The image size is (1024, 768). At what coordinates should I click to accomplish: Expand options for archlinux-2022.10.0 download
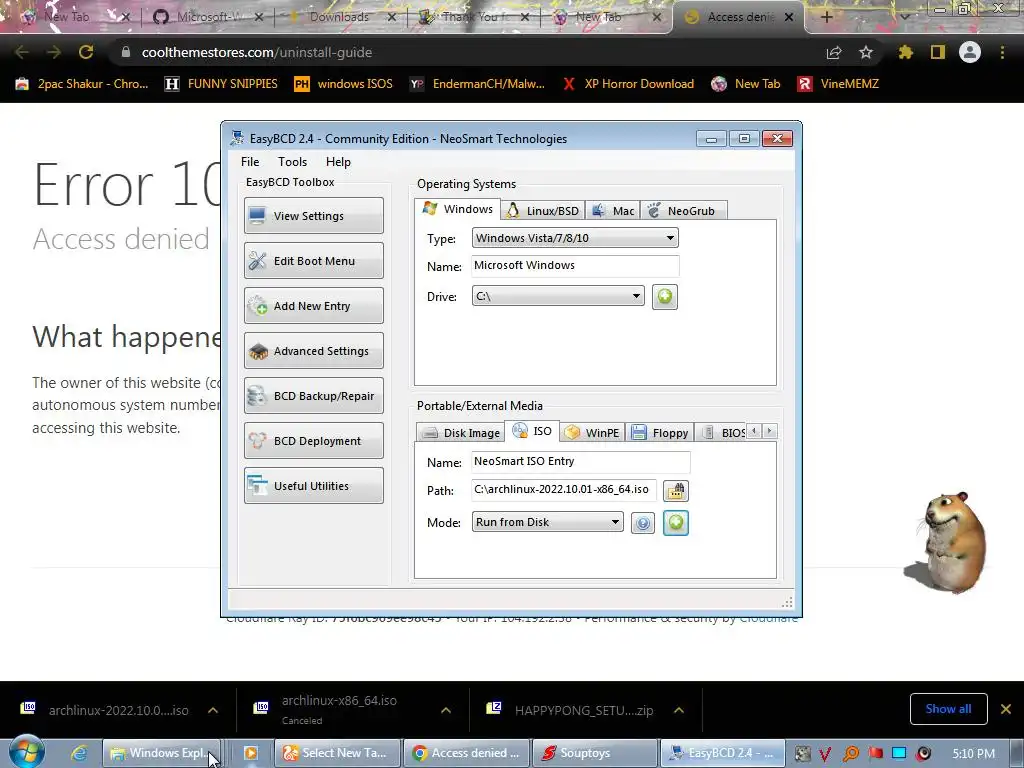coord(213,710)
